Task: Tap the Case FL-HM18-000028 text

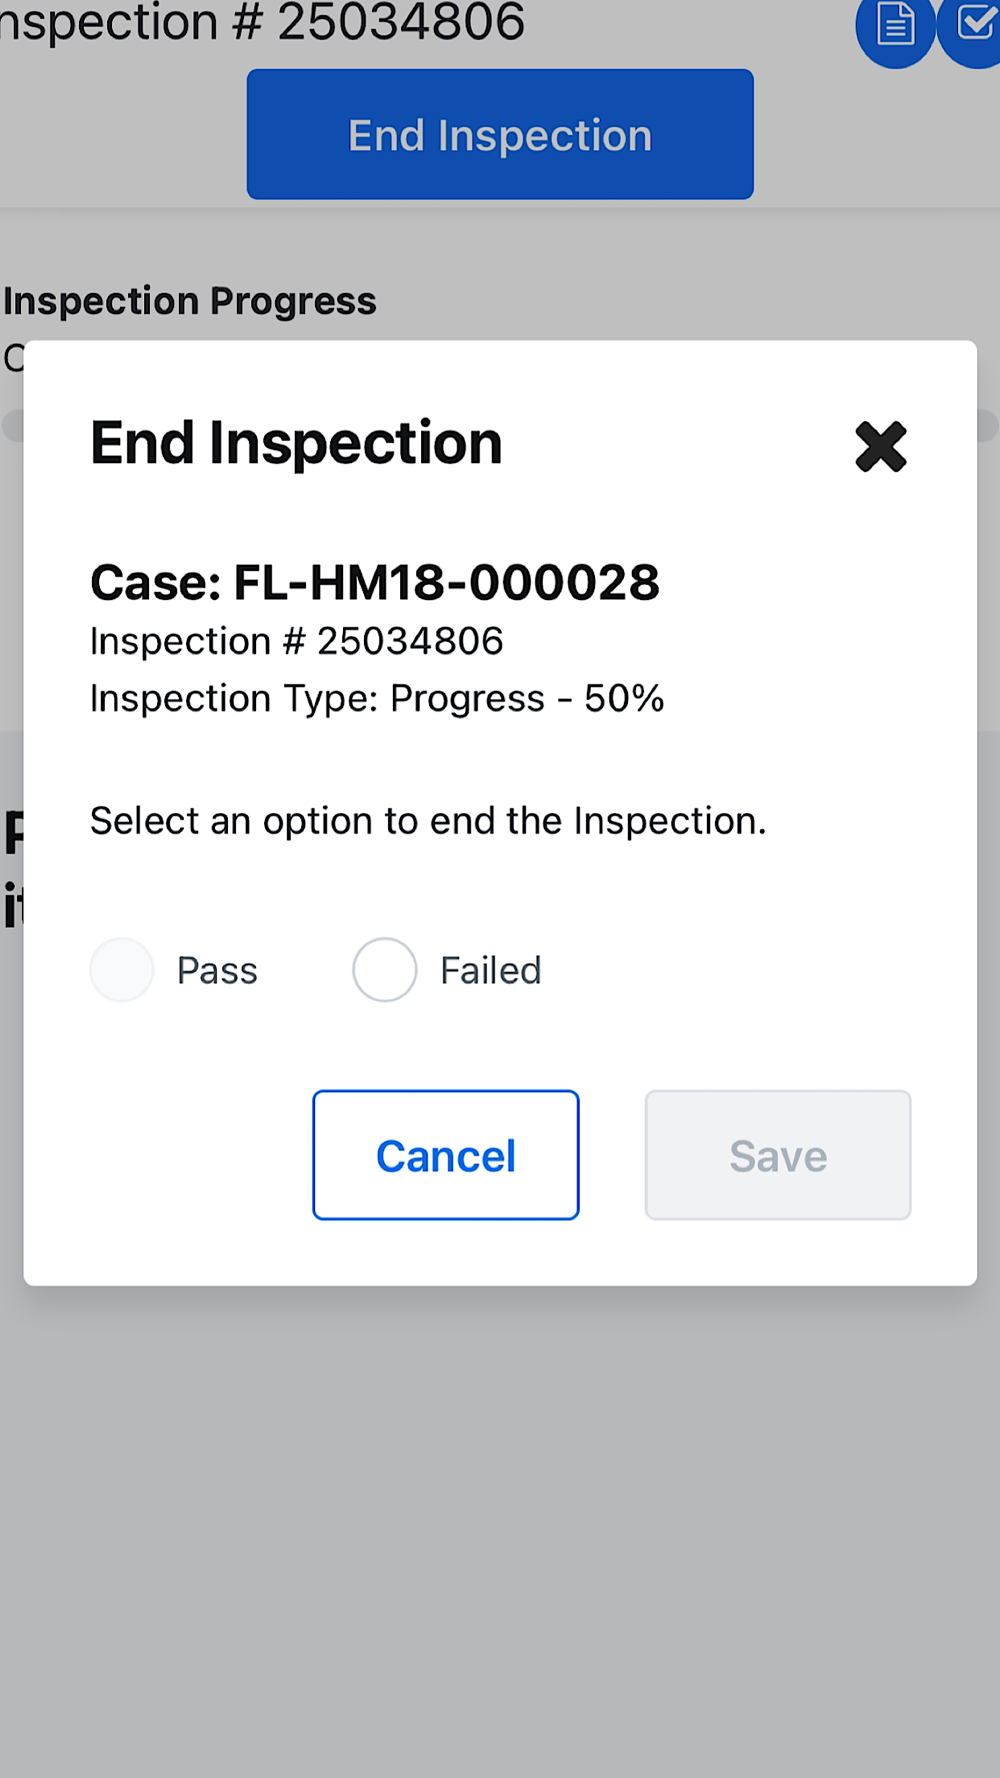Action: tap(375, 582)
